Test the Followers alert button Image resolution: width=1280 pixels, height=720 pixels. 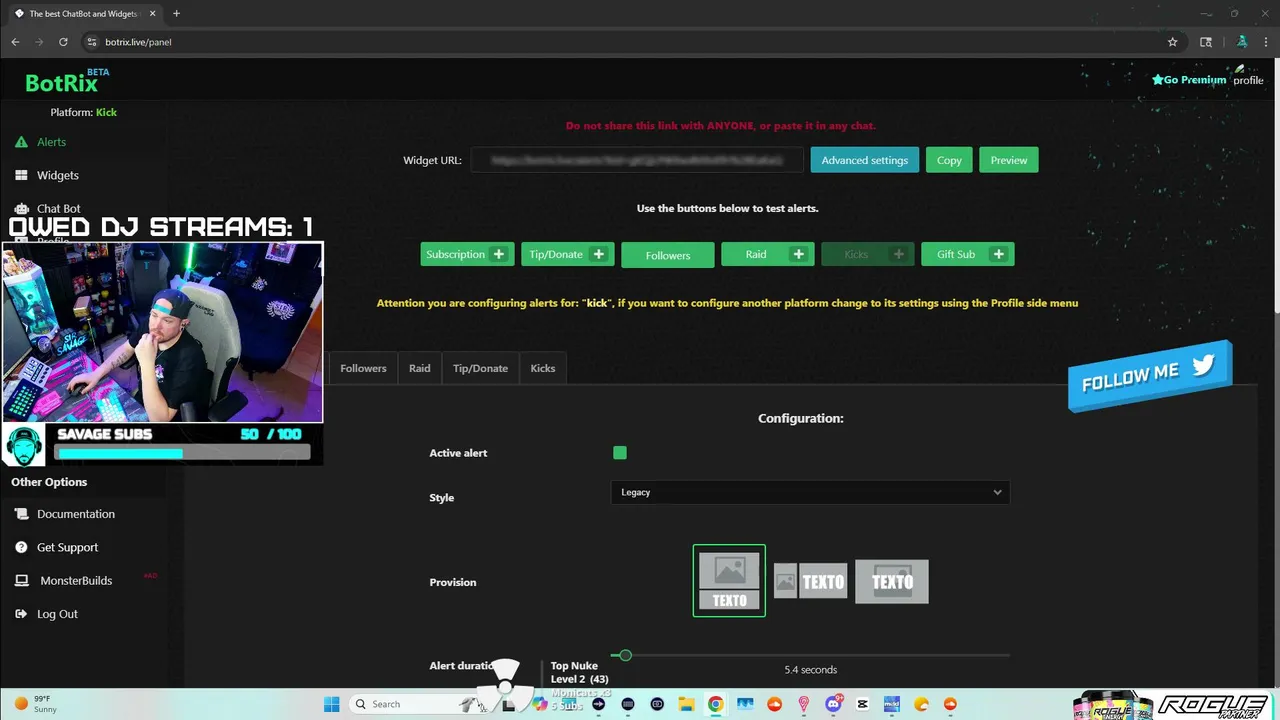click(x=668, y=255)
